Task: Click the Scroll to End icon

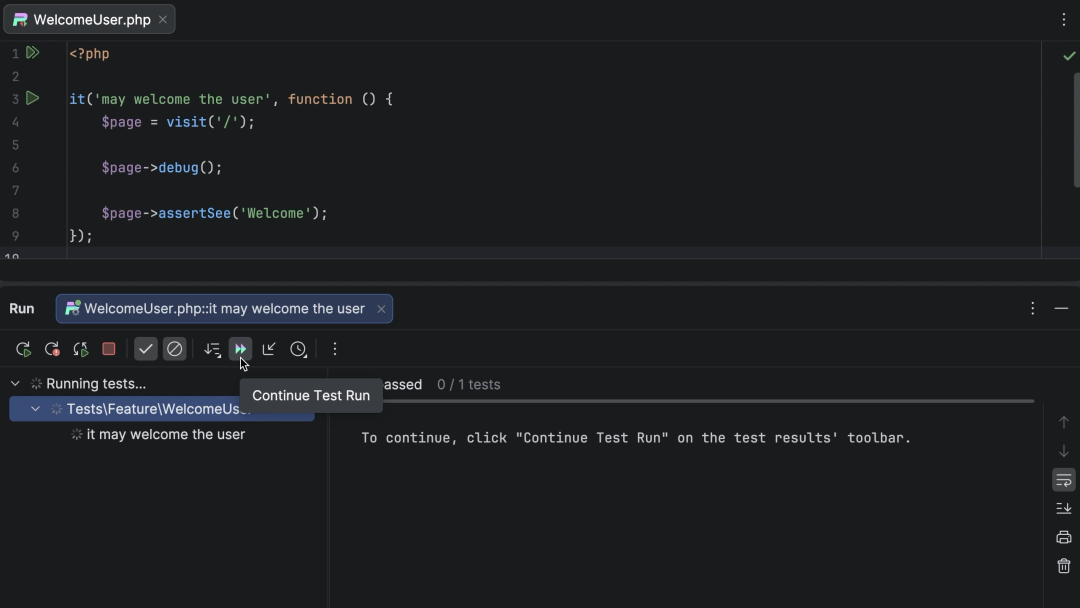Action: (x=1063, y=508)
